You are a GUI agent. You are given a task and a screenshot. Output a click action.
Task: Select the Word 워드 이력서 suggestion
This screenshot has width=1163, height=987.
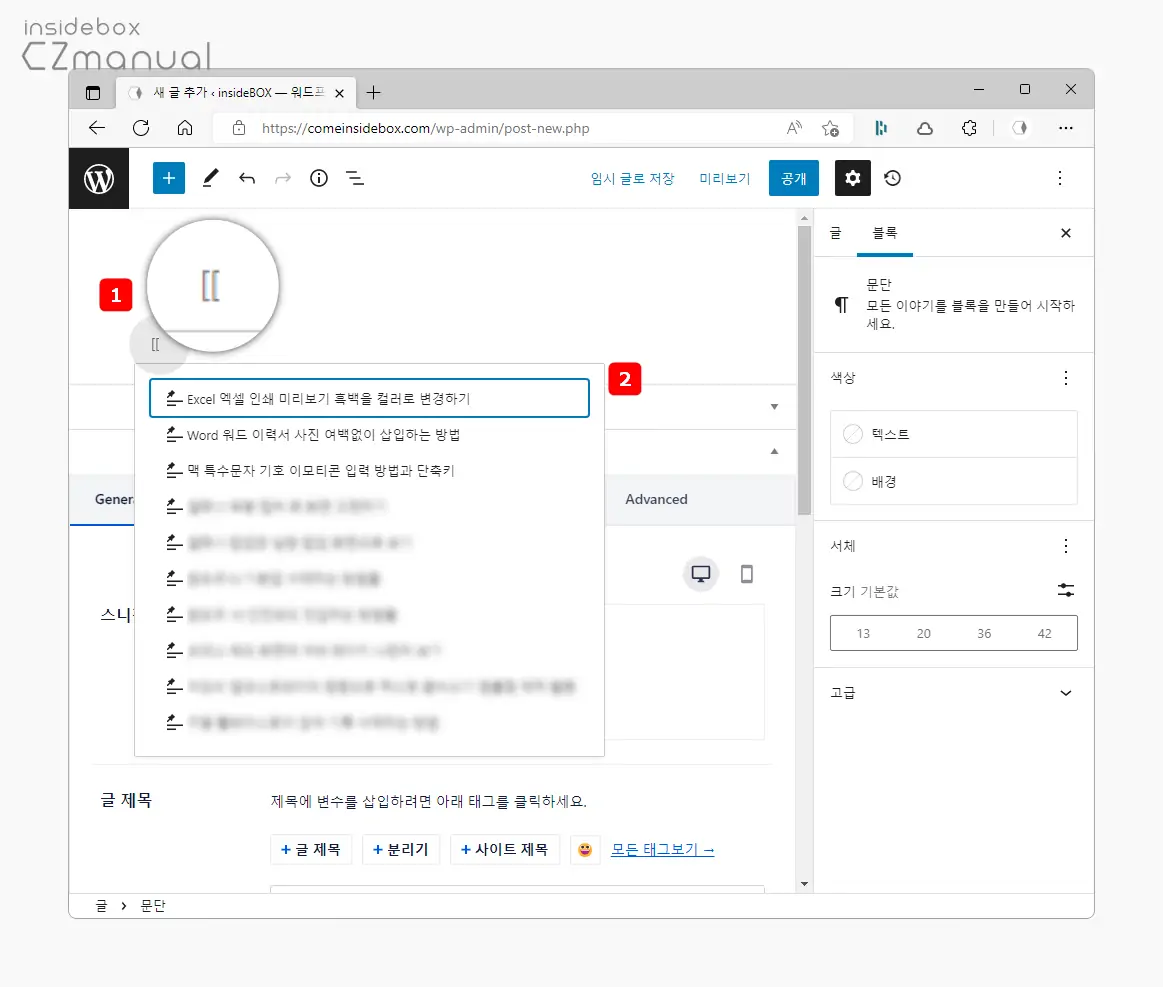[x=369, y=435]
